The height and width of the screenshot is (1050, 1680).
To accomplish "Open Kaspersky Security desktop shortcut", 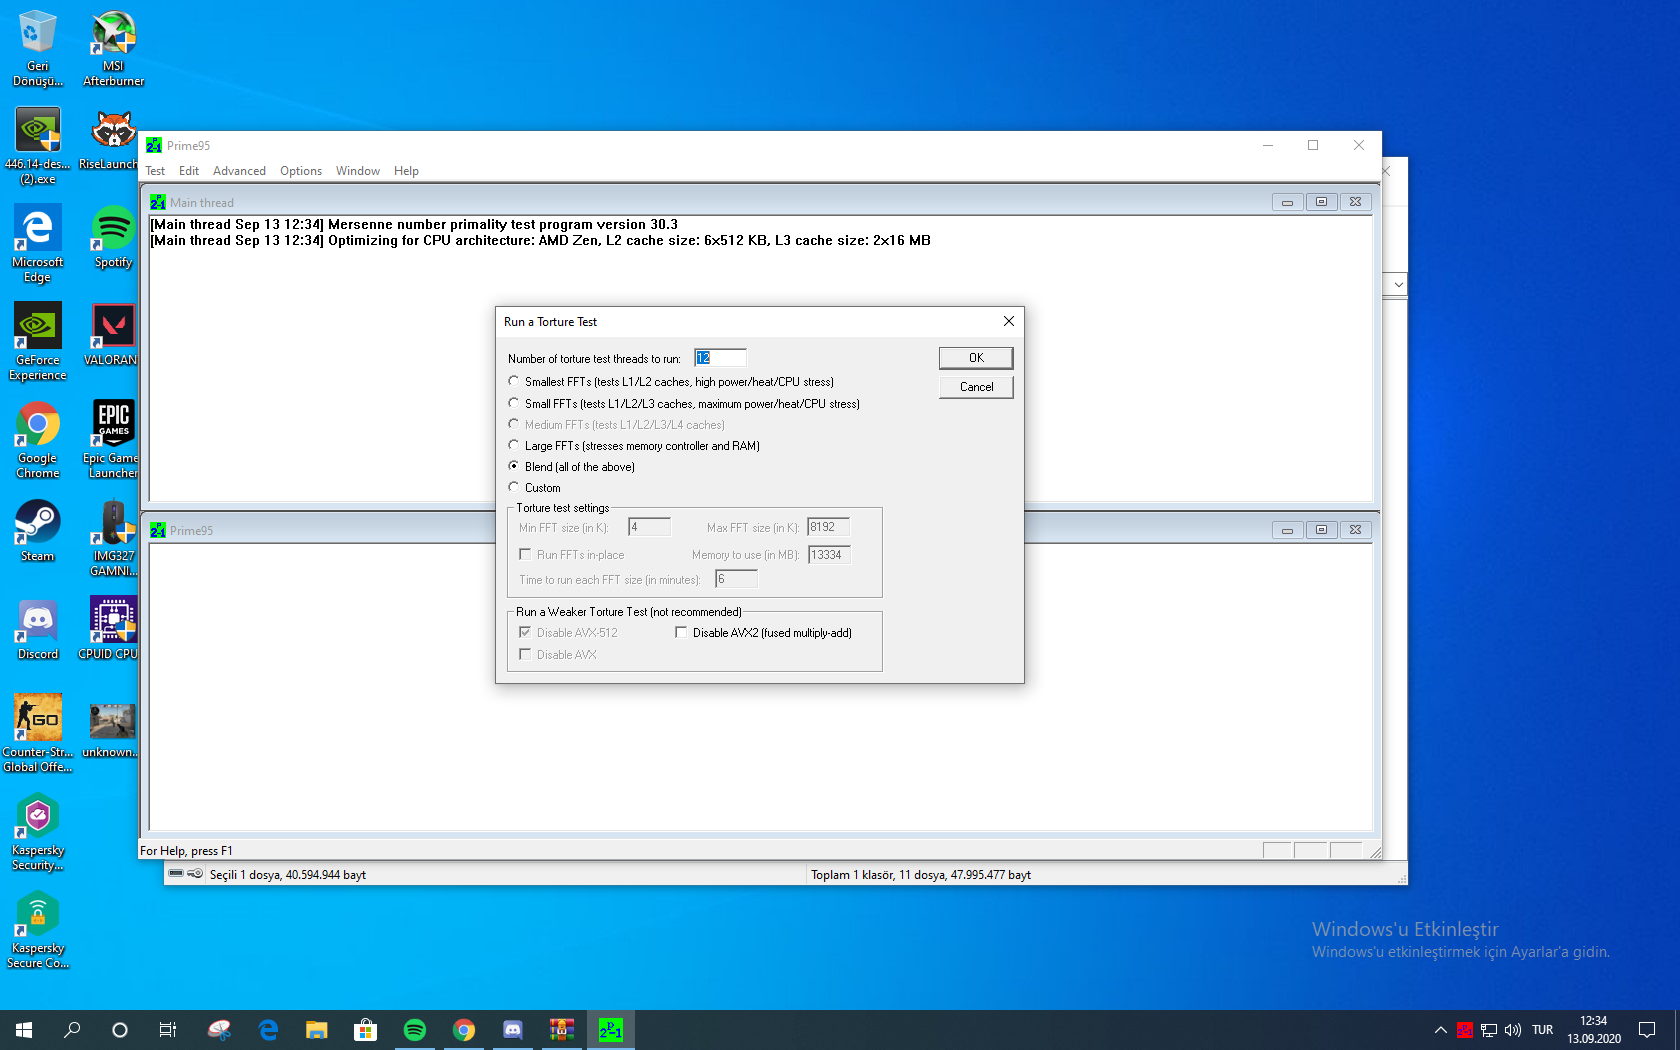I will pos(37,832).
